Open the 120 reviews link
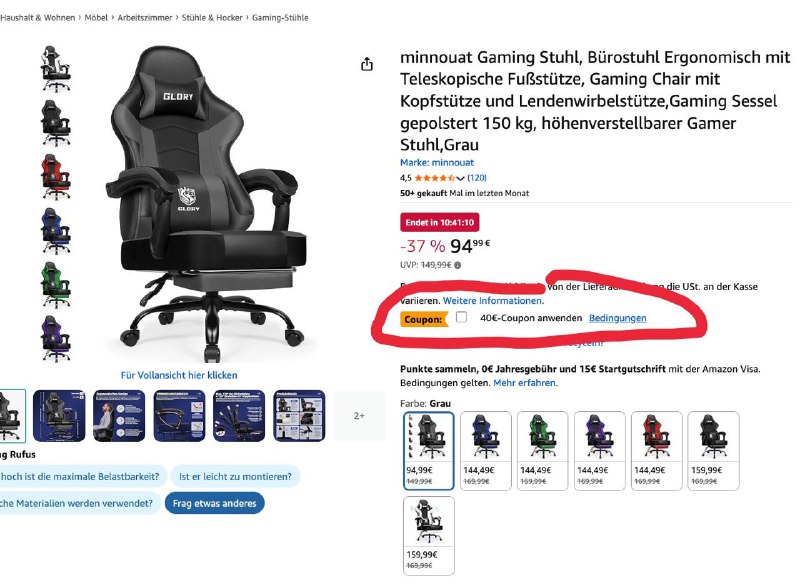The width and height of the screenshot is (800, 585). 477,177
